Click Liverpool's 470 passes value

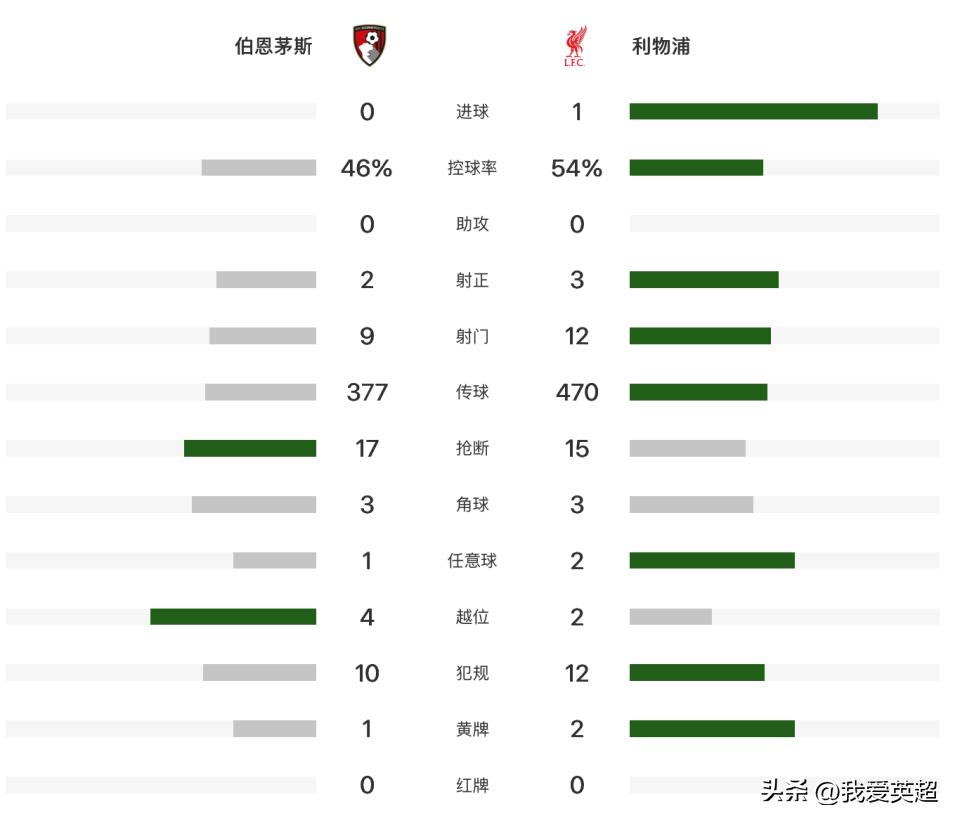(x=577, y=392)
